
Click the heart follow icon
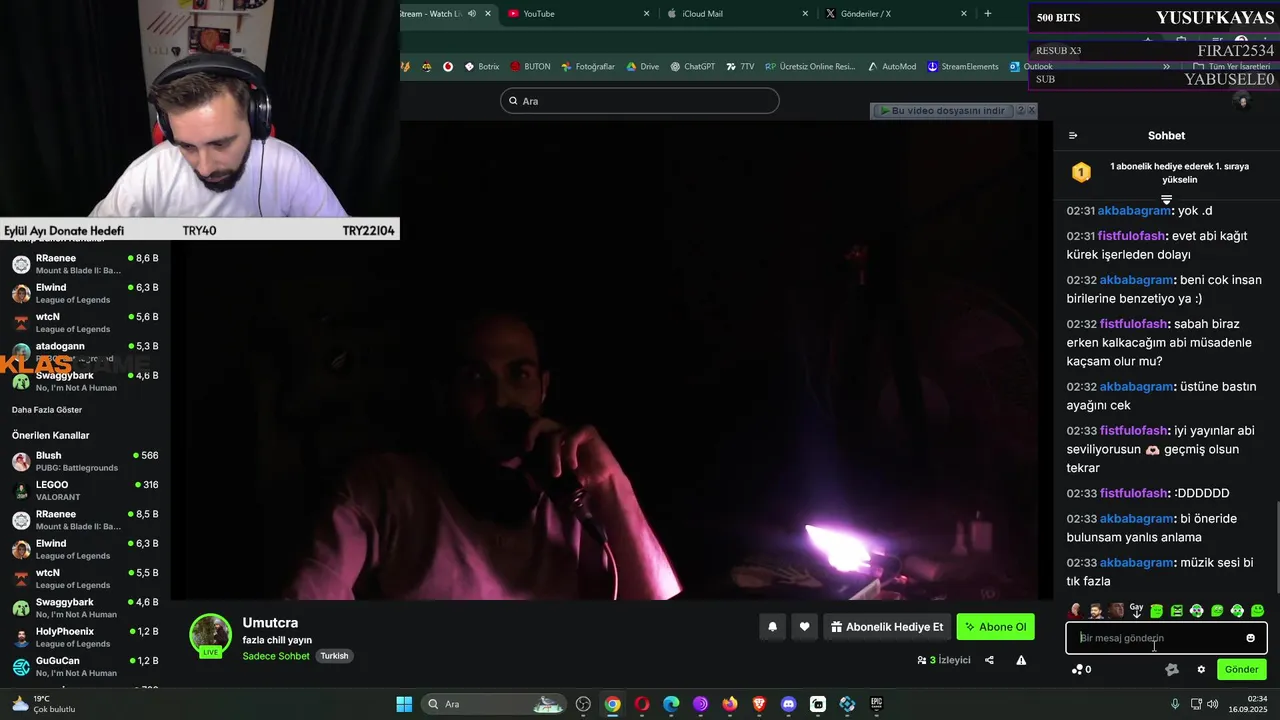(x=804, y=627)
